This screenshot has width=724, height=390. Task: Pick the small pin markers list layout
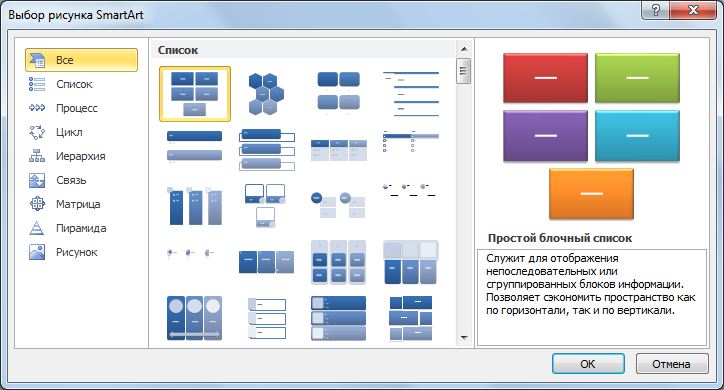(x=191, y=253)
